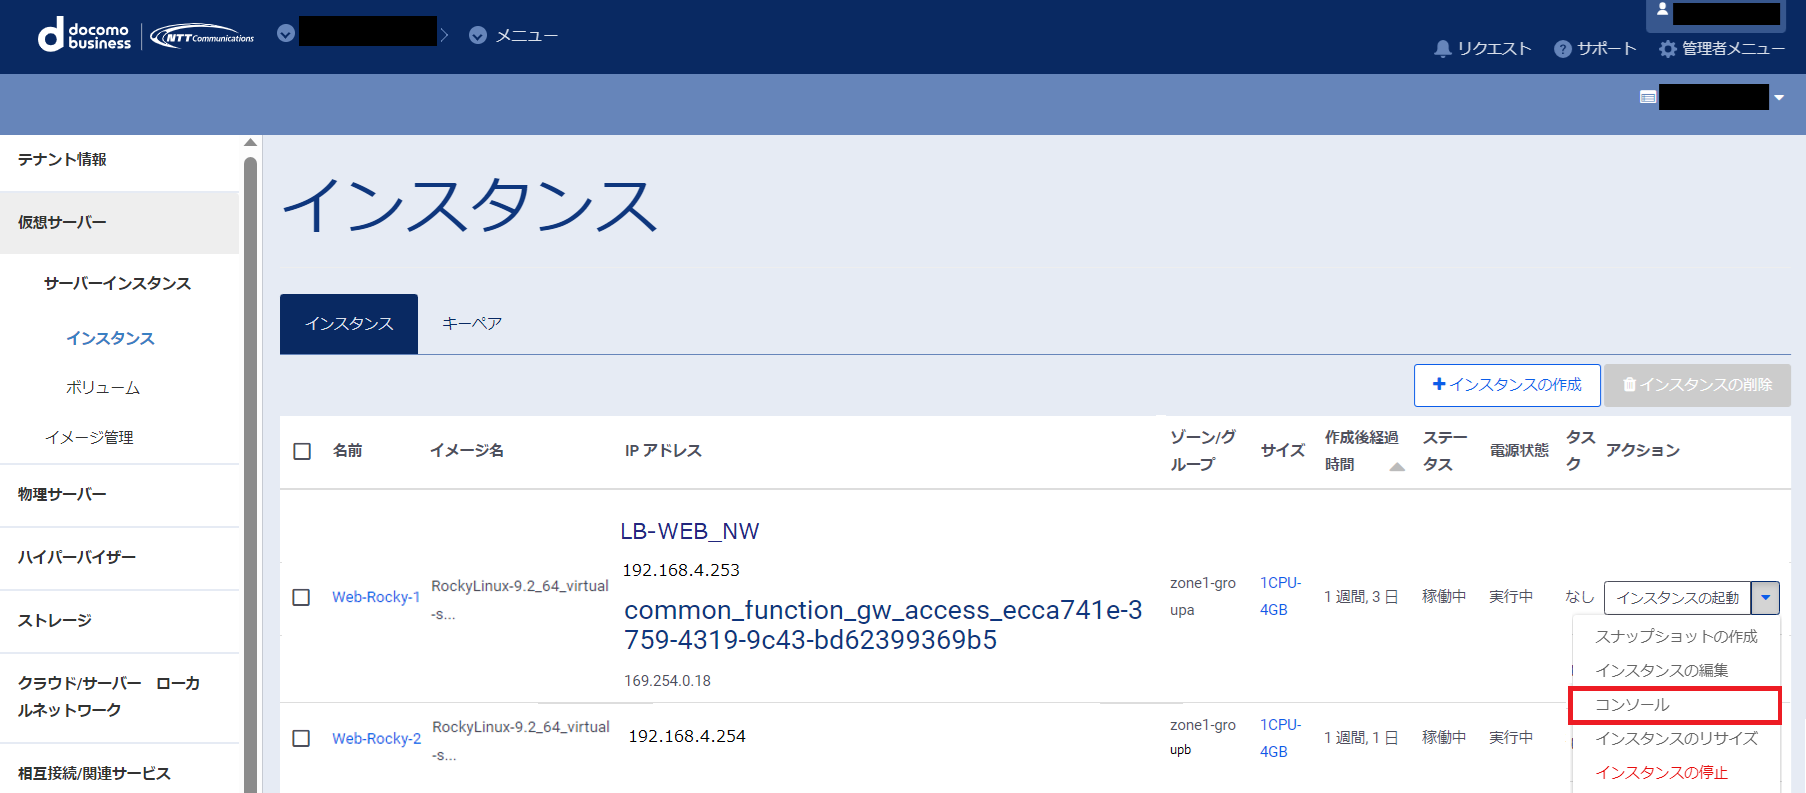
Task: Click the NTT Communications logo
Action: pyautogui.click(x=203, y=37)
